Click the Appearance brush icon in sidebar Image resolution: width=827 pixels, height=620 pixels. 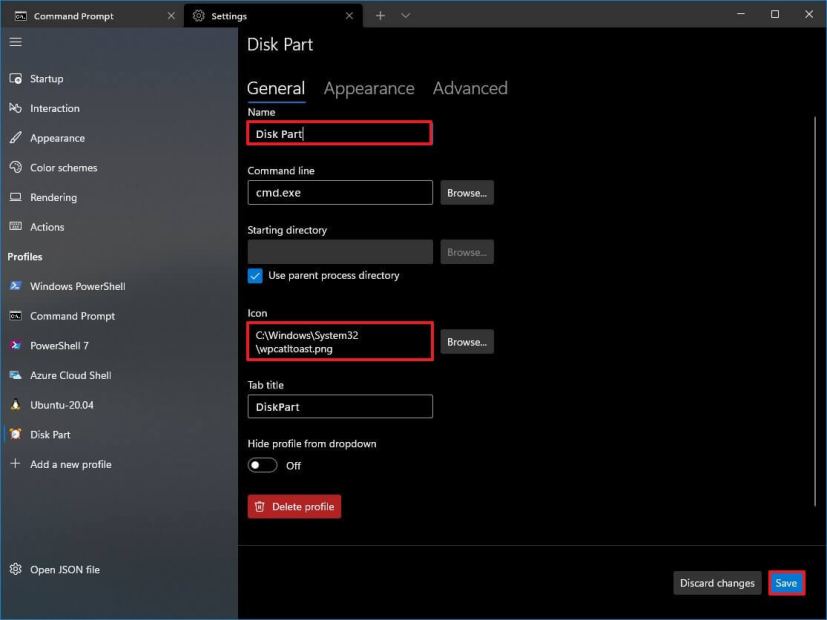tap(15, 138)
